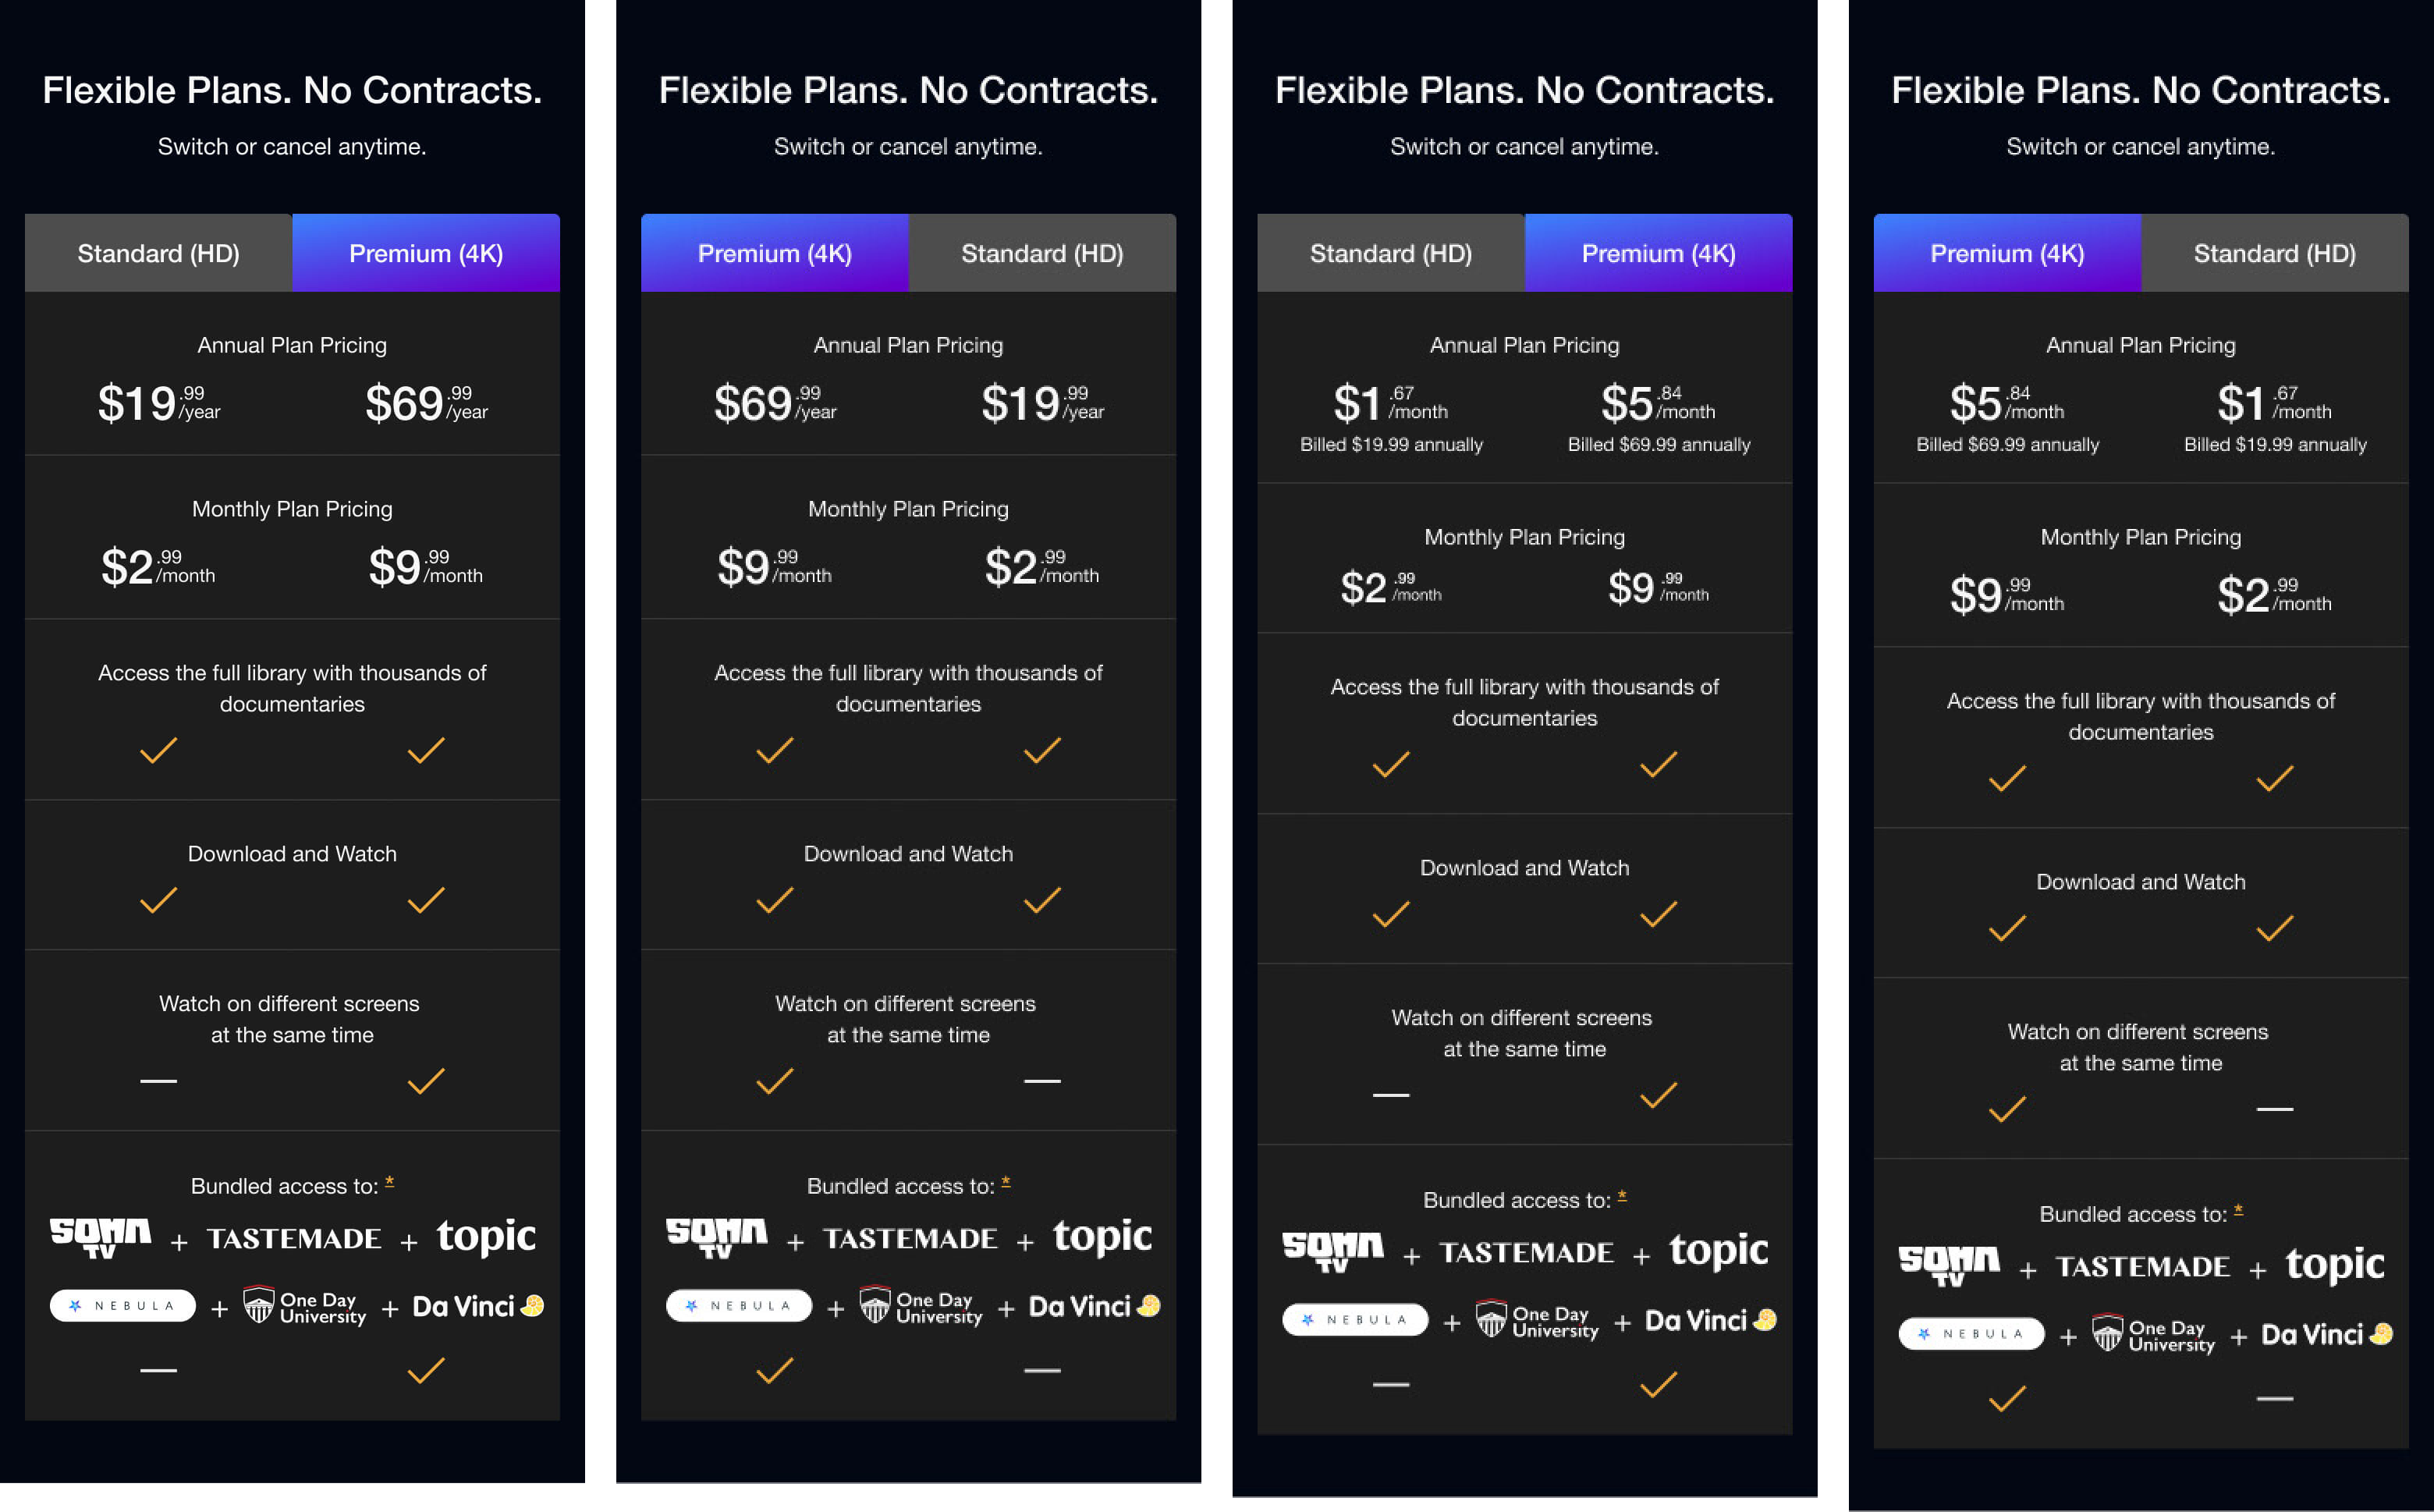The height and width of the screenshot is (1512, 2434).
Task: Select the One Day University crest logo
Action: coord(303,1305)
